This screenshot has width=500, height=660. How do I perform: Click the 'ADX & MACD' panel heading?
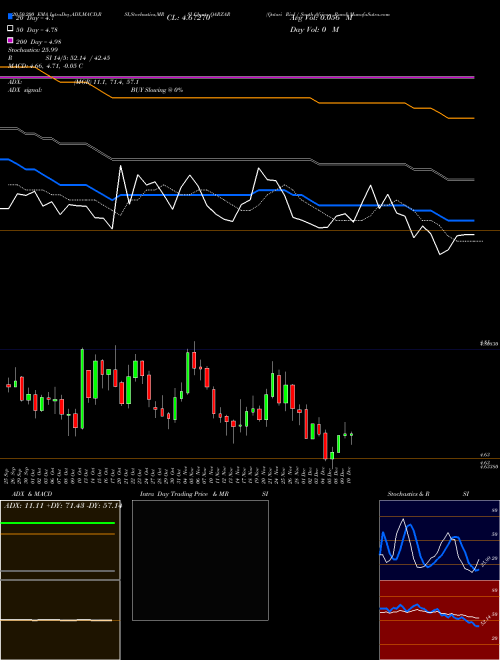[32, 494]
